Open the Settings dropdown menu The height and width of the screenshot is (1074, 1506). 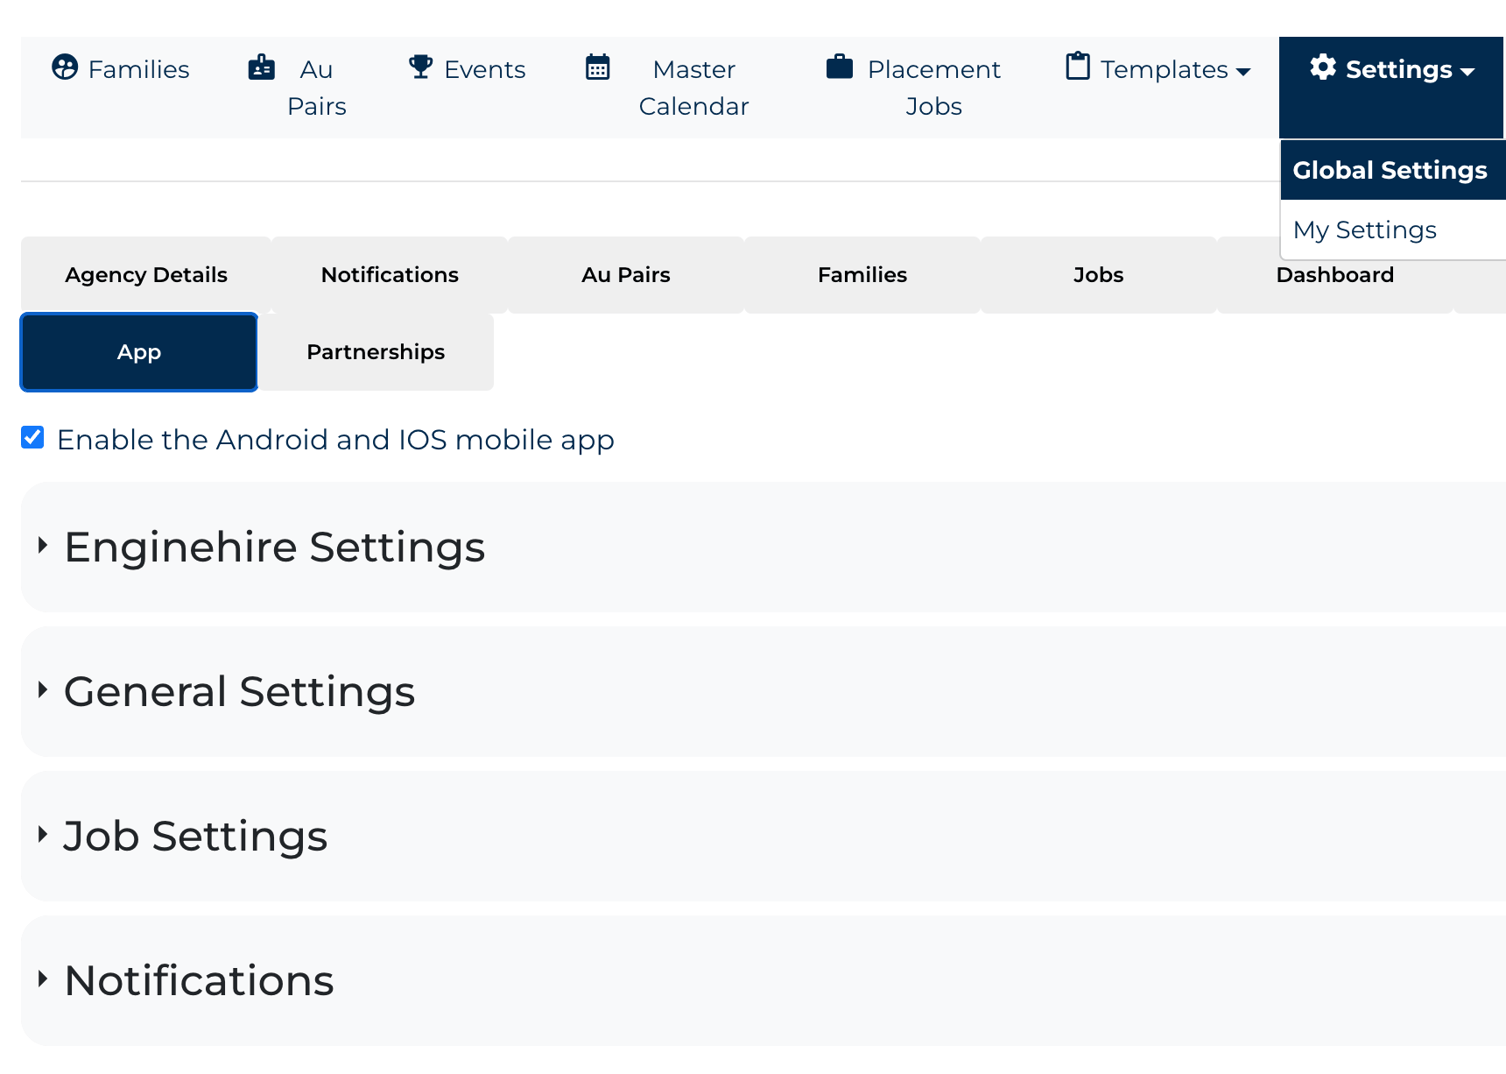(x=1391, y=69)
